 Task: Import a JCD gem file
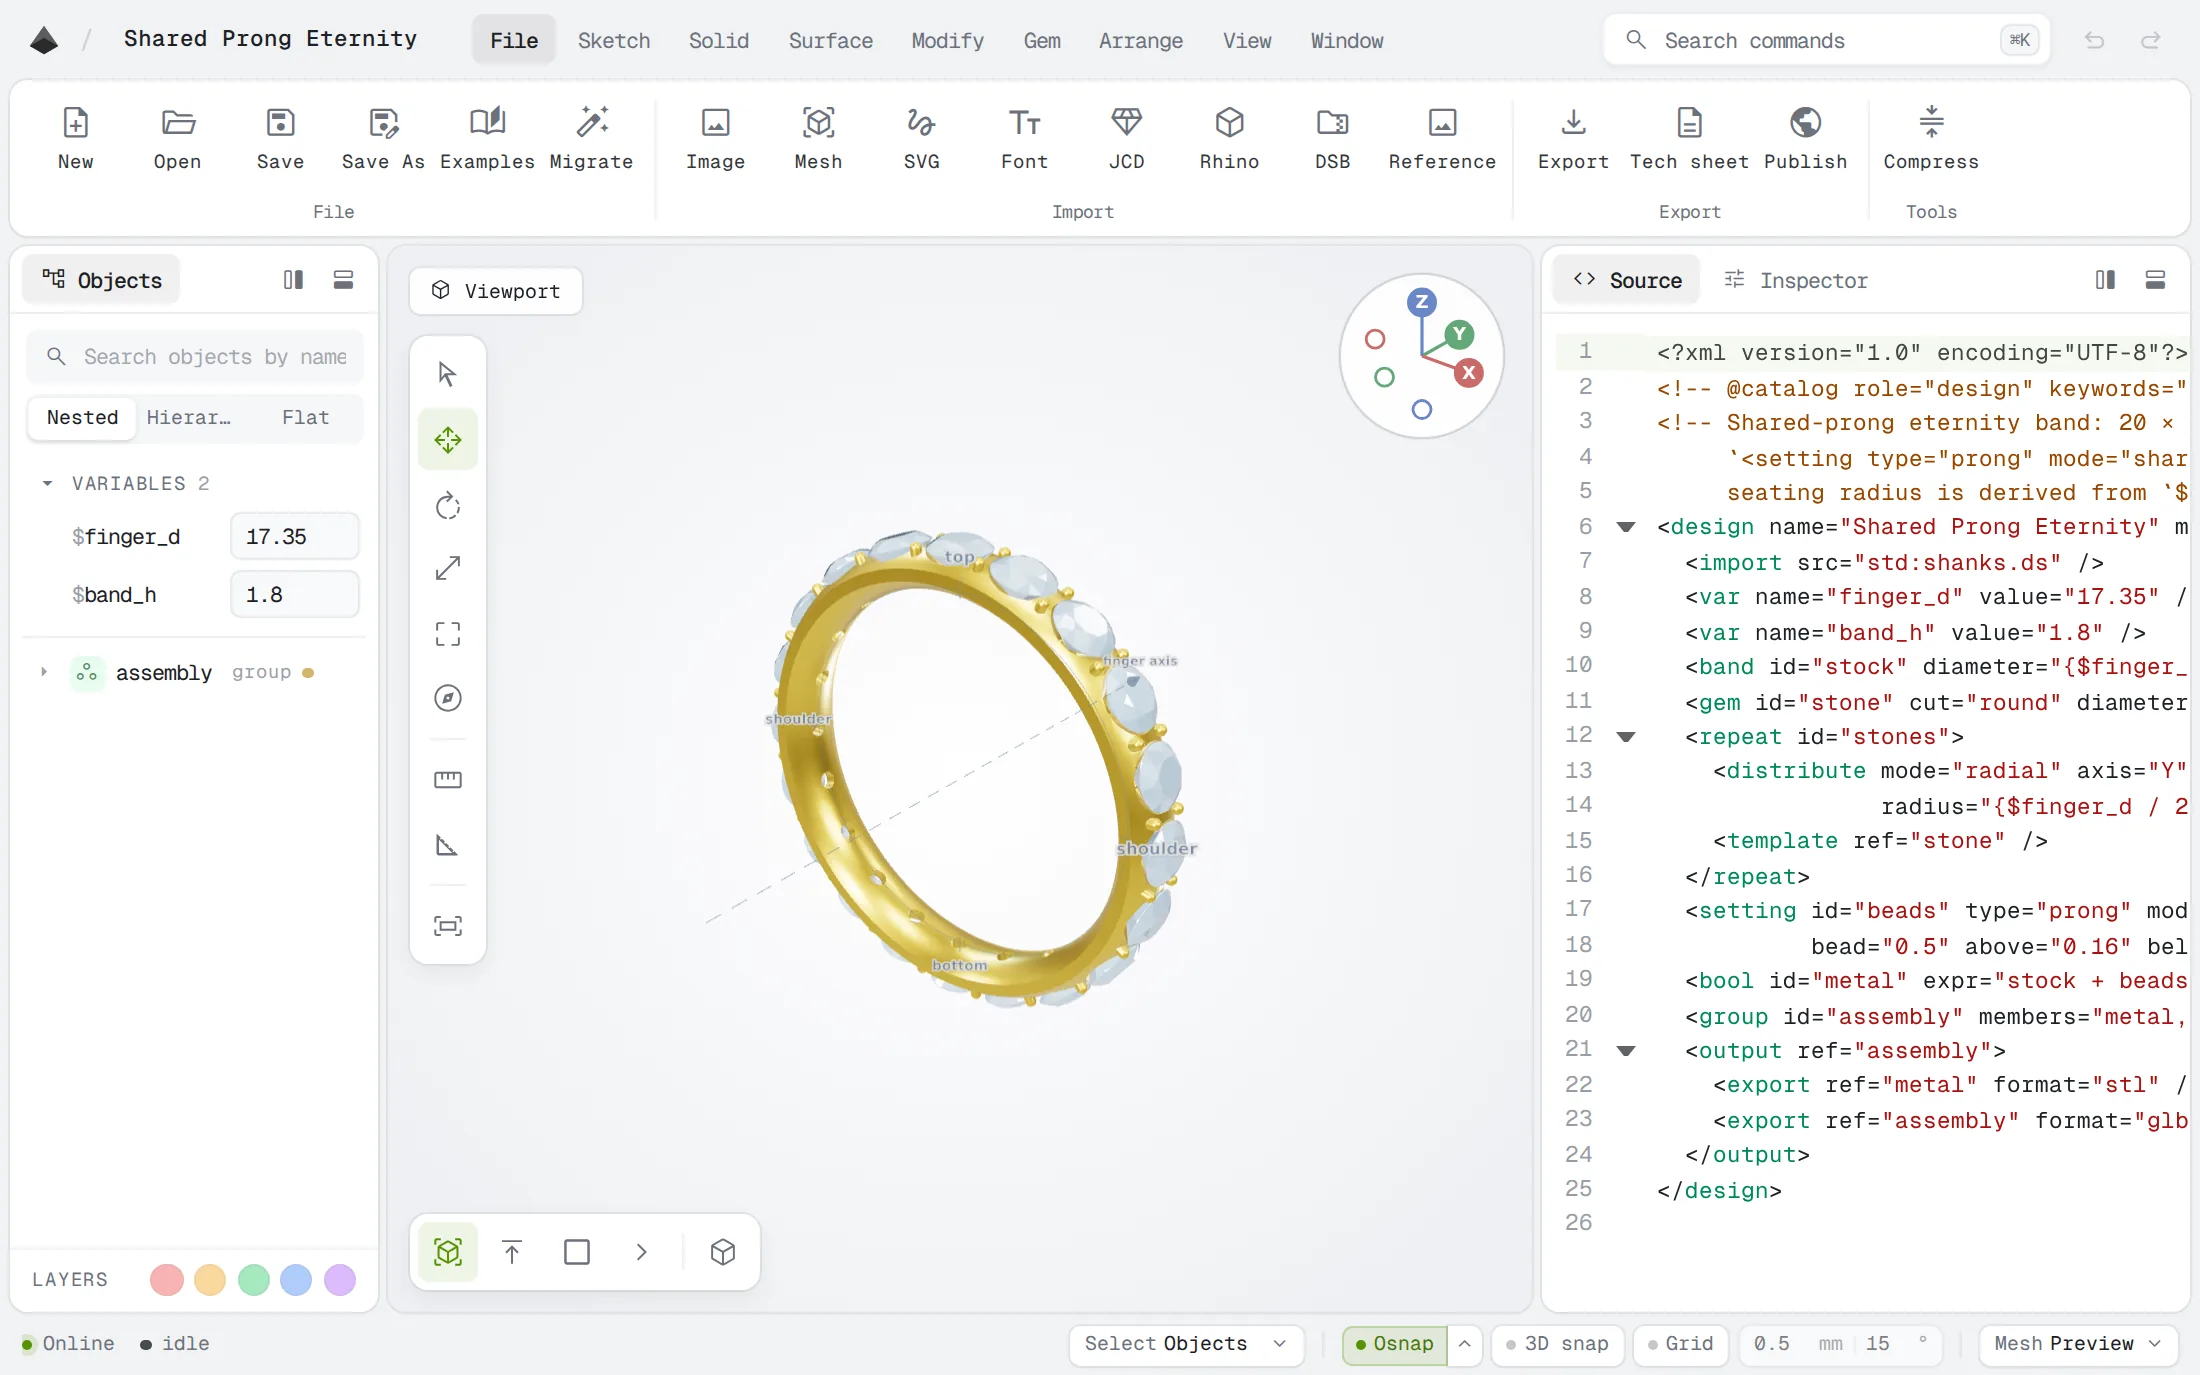click(1126, 139)
